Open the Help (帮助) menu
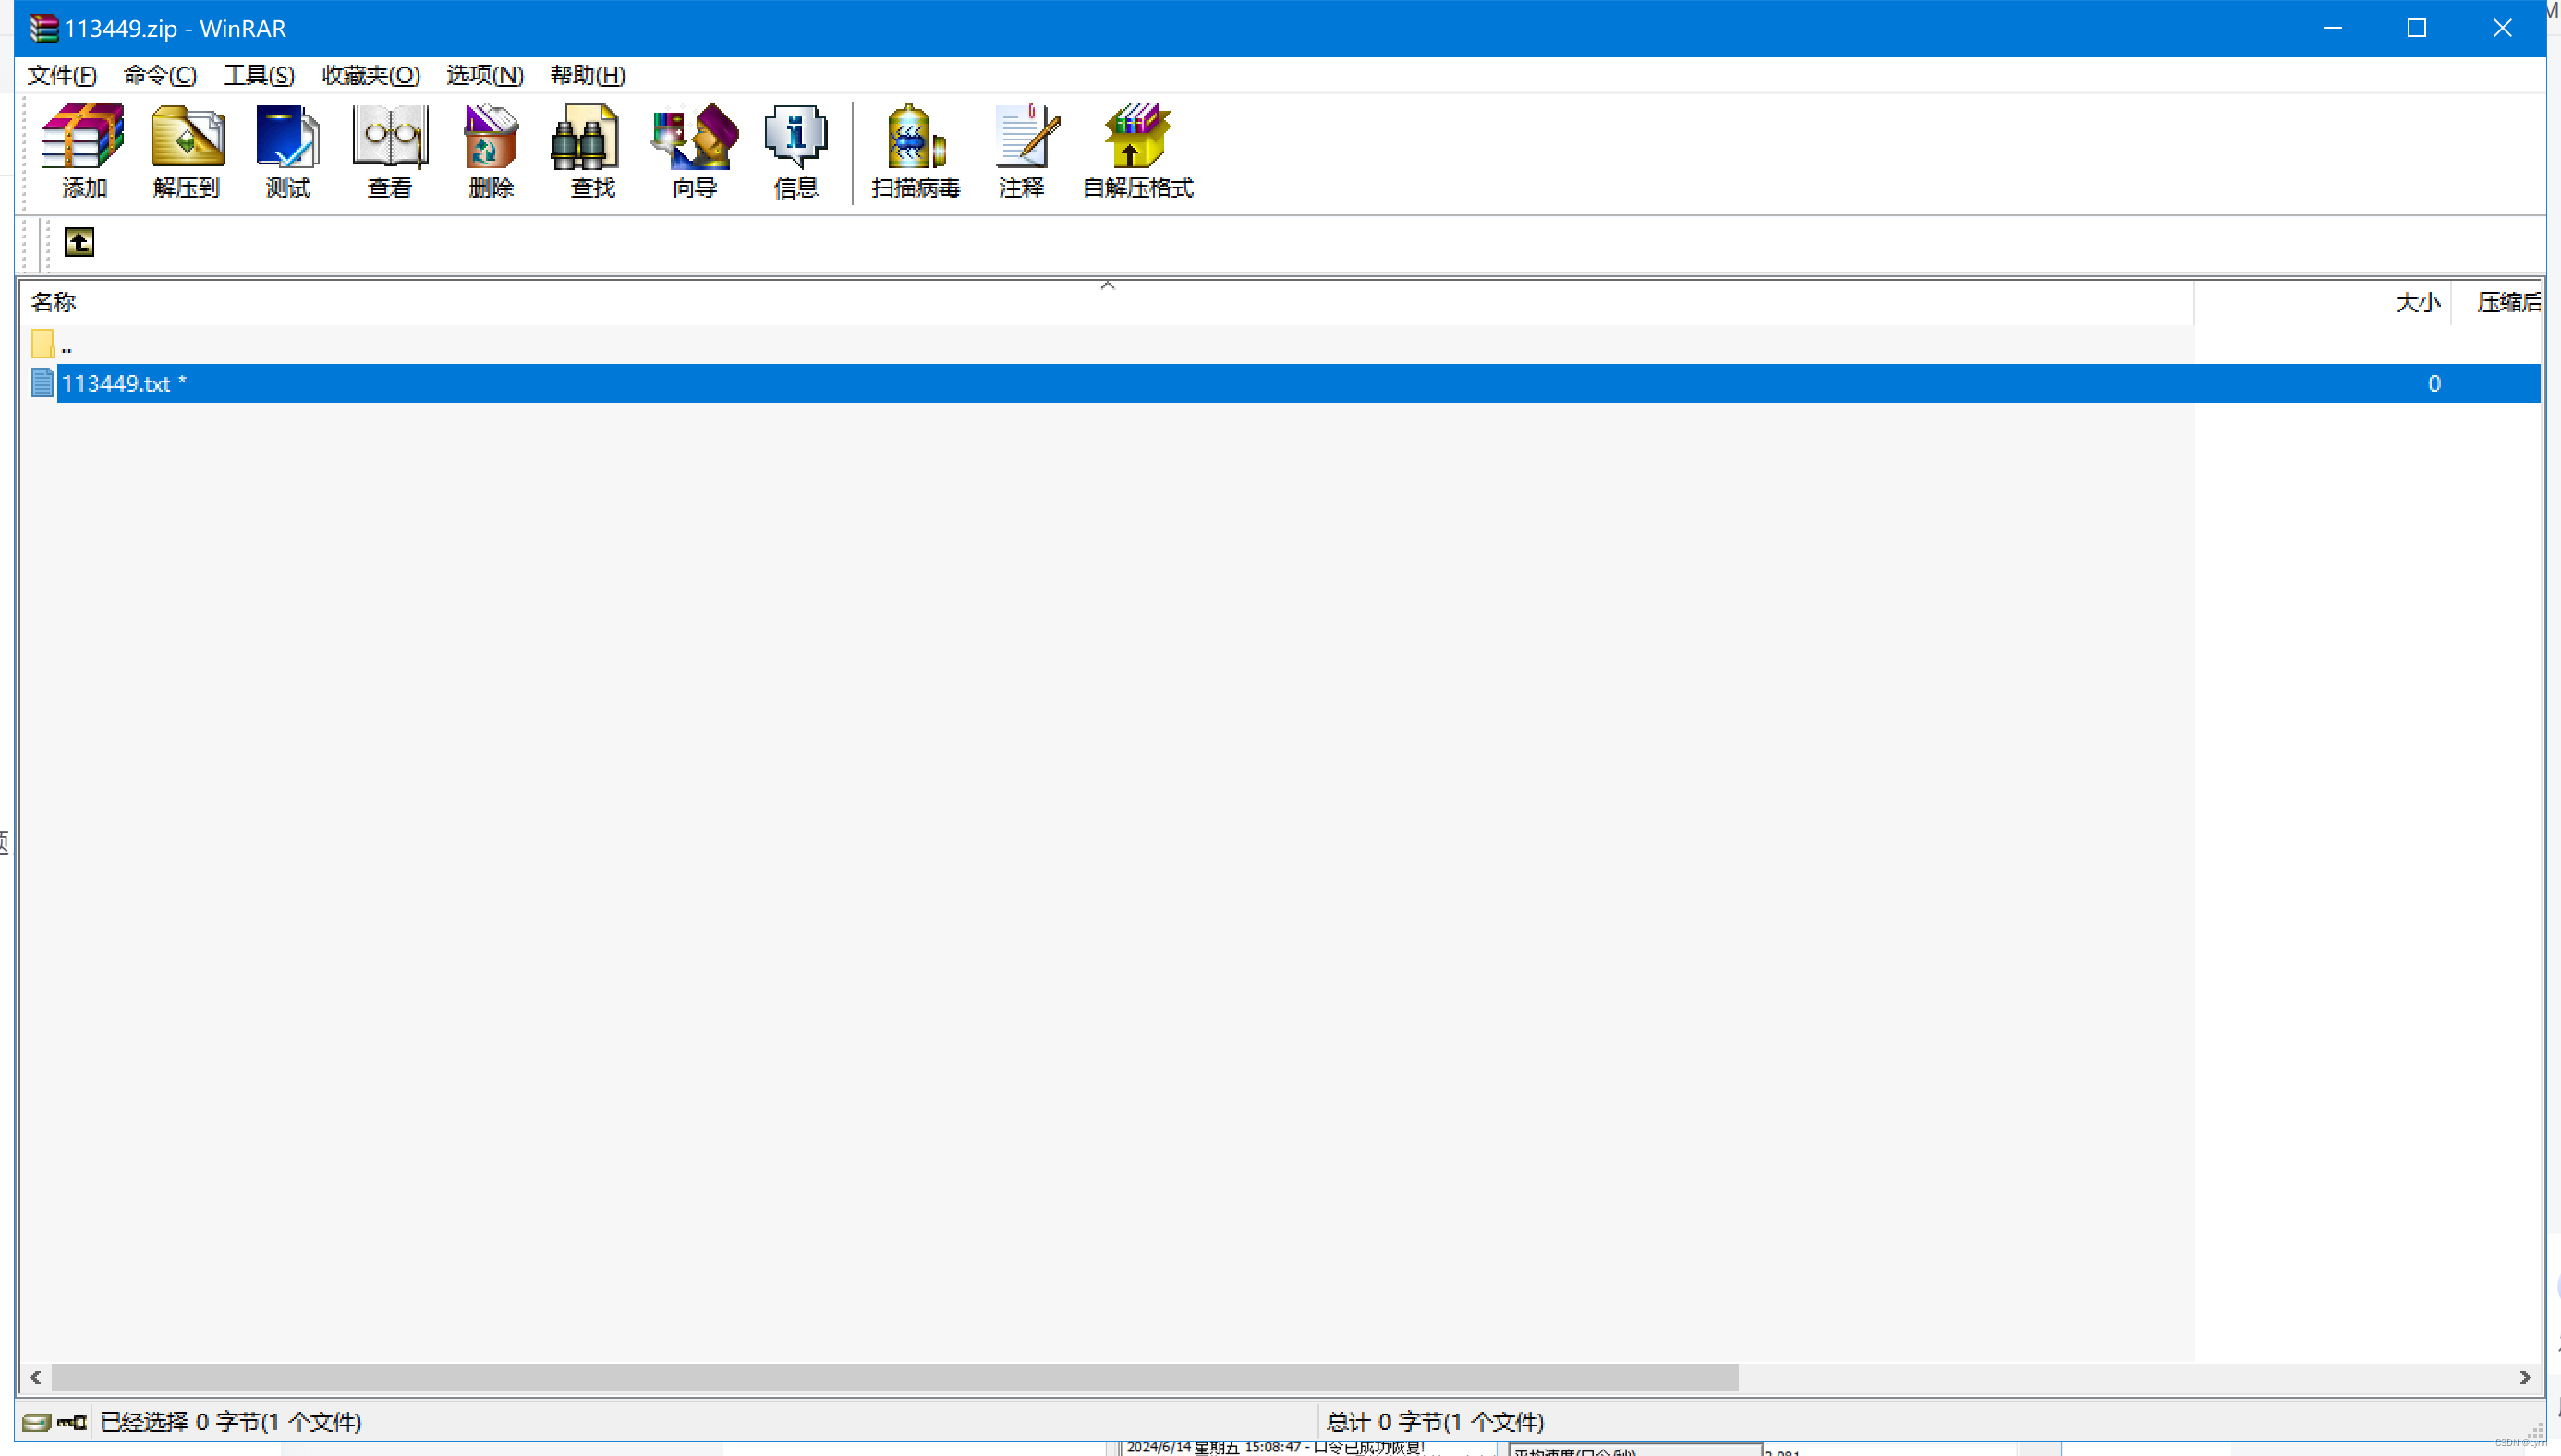Viewport: 2561px width, 1456px height. pyautogui.click(x=588, y=75)
